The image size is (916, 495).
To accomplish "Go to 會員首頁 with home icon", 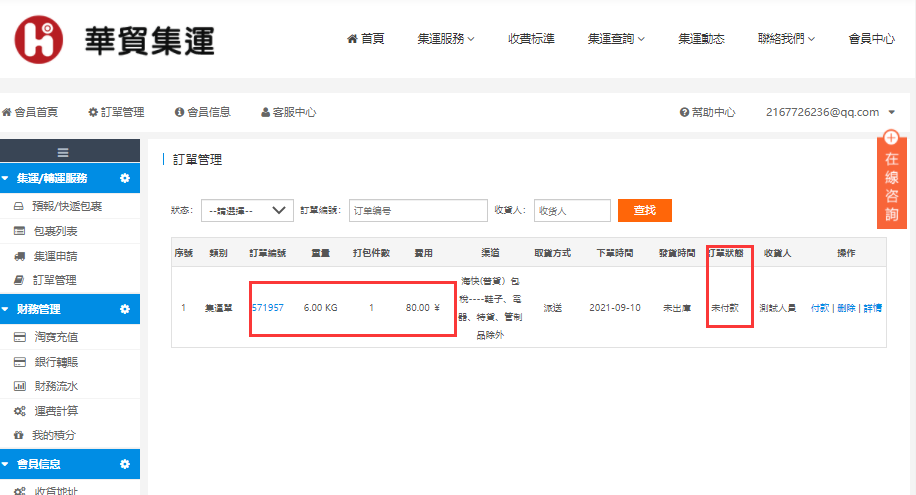I will click(30, 112).
